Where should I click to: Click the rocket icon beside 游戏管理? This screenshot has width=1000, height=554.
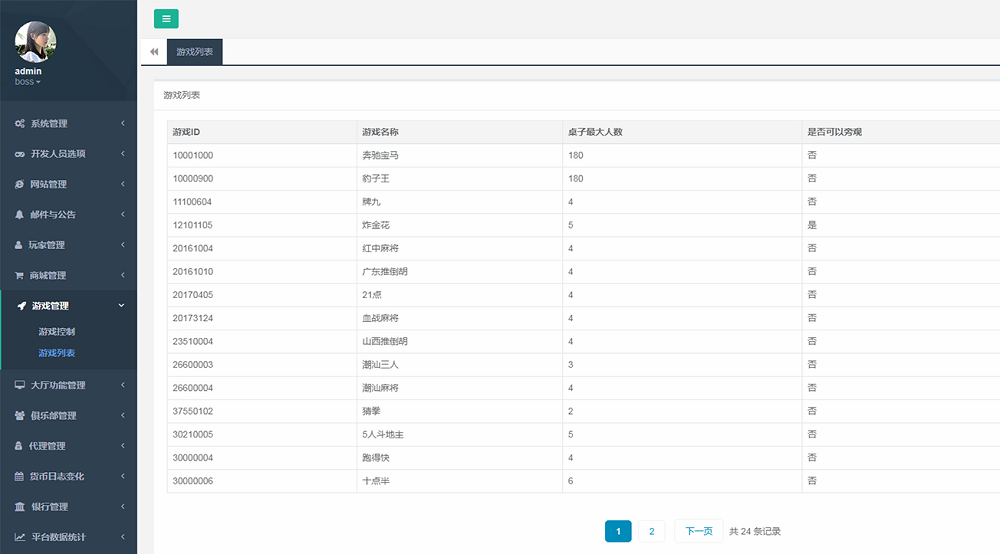point(21,306)
